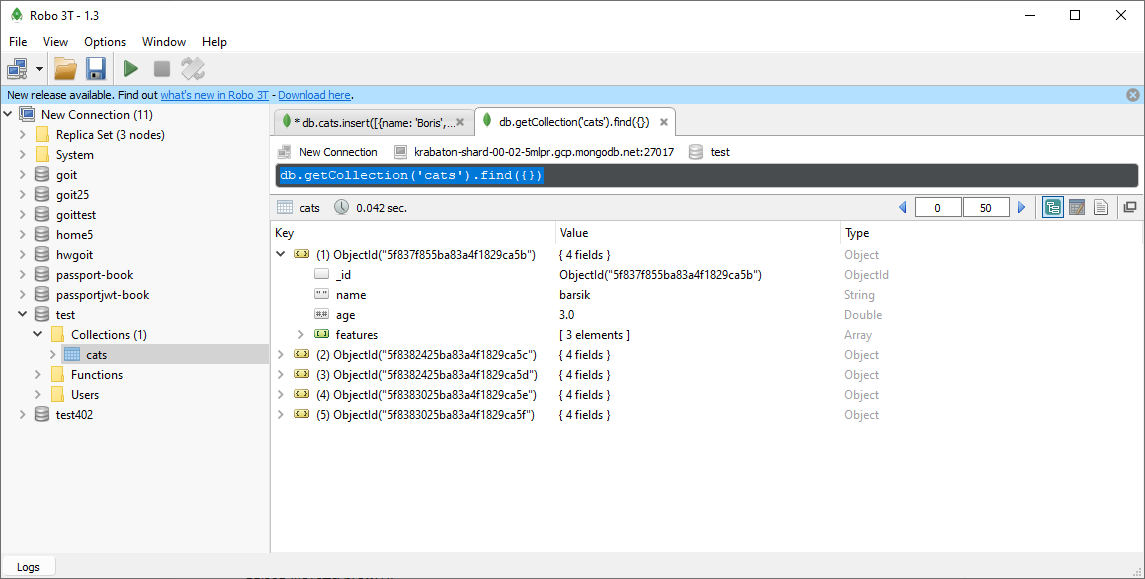The image size is (1145, 579).
Task: Click the Download here link
Action: click(x=315, y=95)
